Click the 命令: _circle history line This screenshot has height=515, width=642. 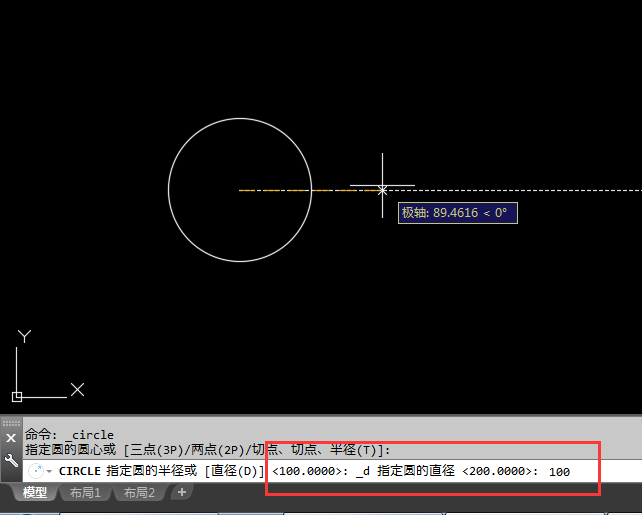[x=69, y=435]
